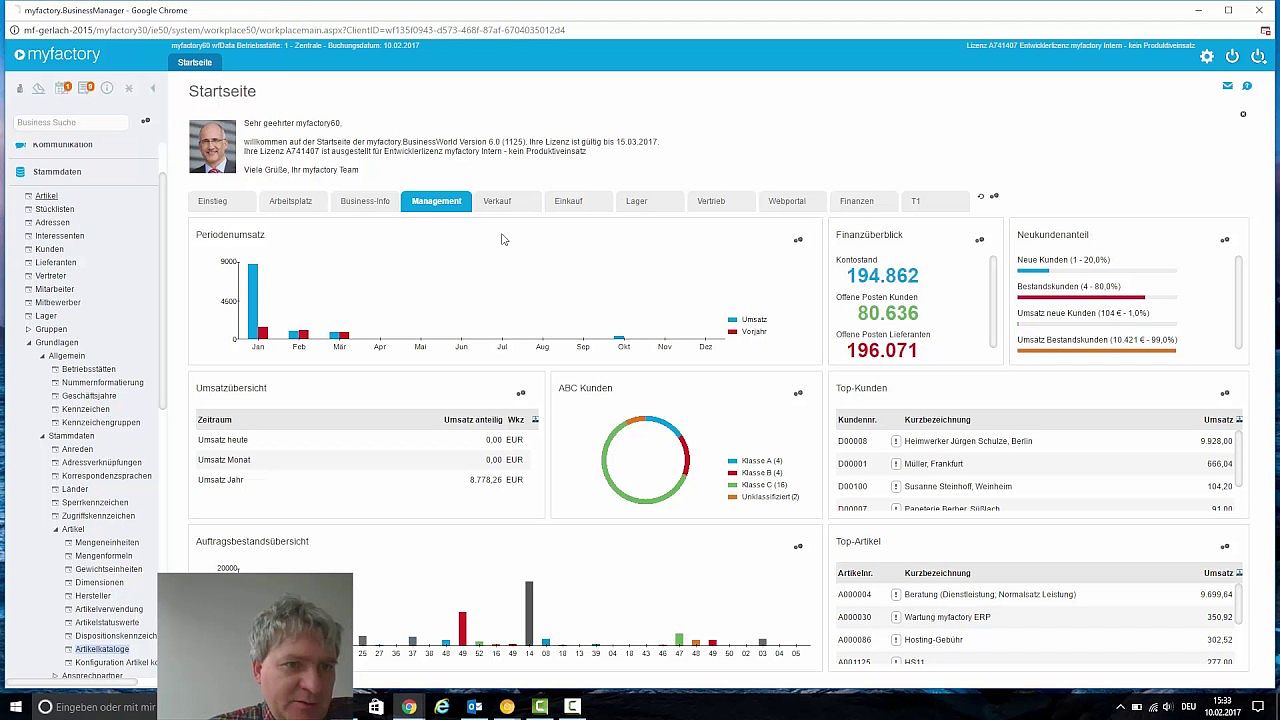
Task: Open the Stammdaten section
Action: (x=57, y=171)
